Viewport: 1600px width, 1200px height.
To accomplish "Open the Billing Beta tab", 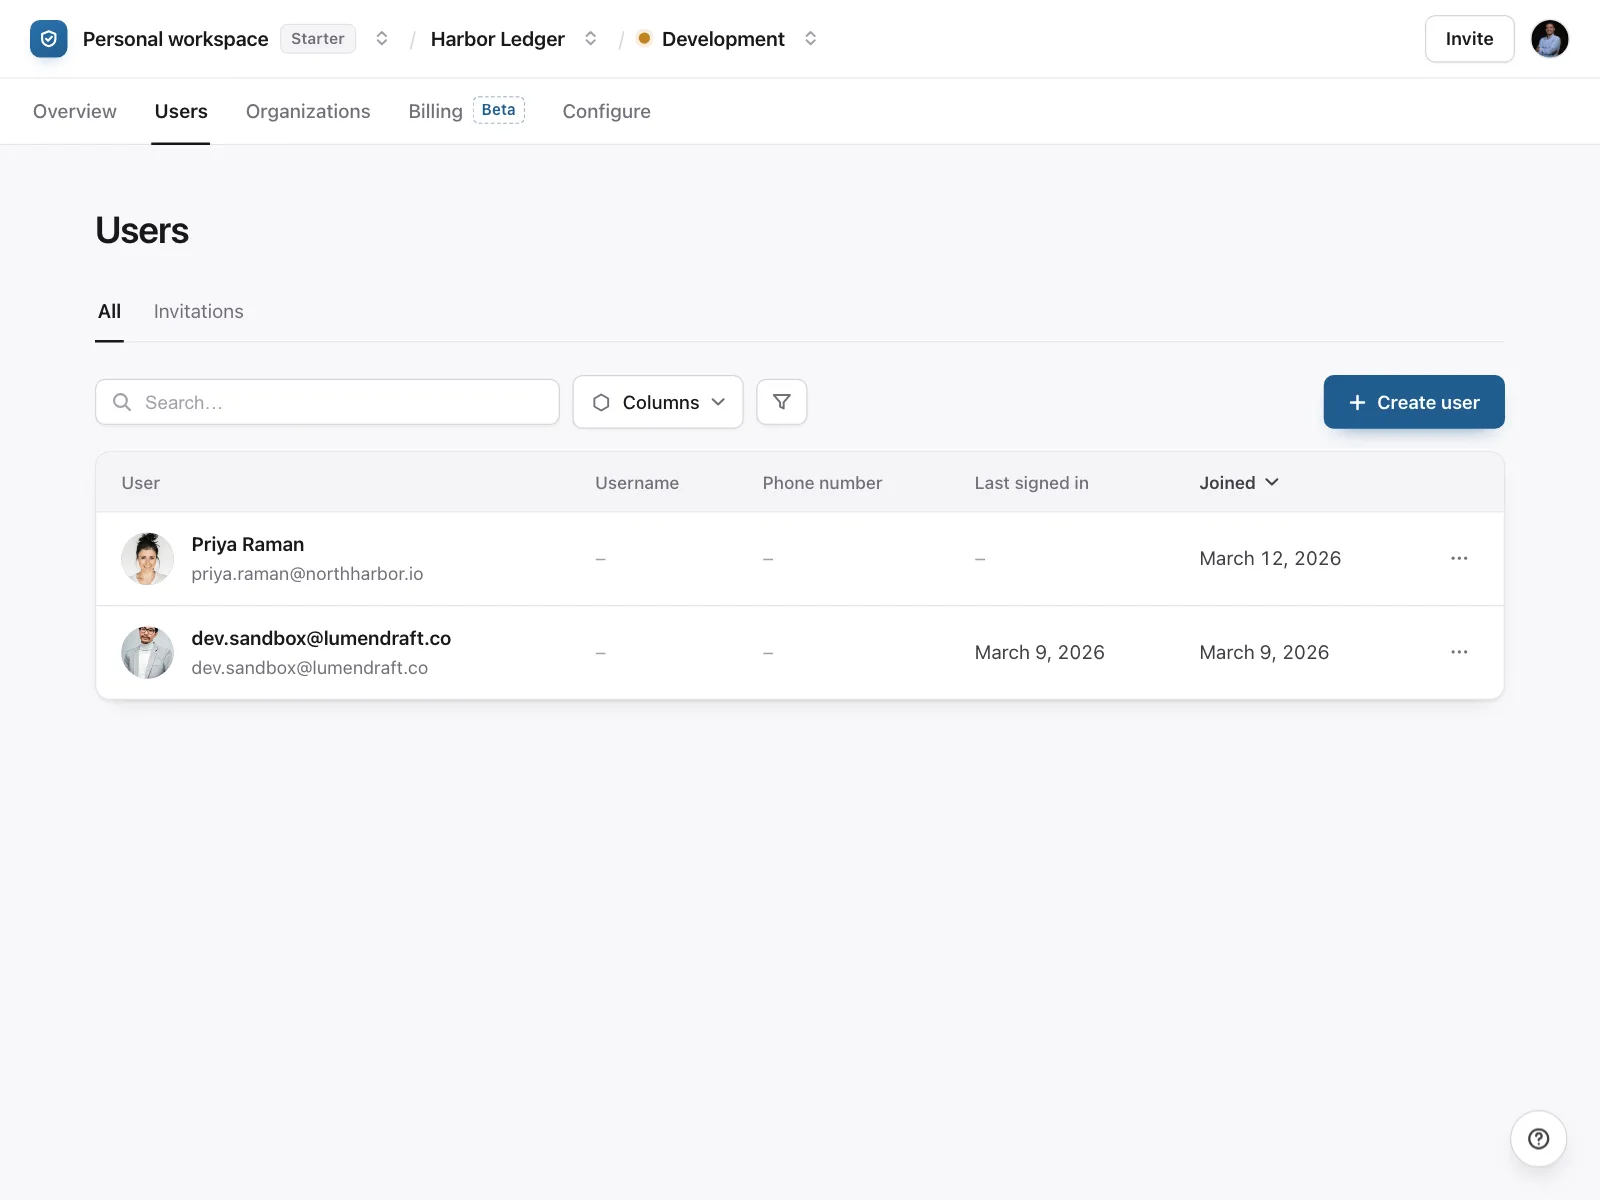I will tap(466, 111).
